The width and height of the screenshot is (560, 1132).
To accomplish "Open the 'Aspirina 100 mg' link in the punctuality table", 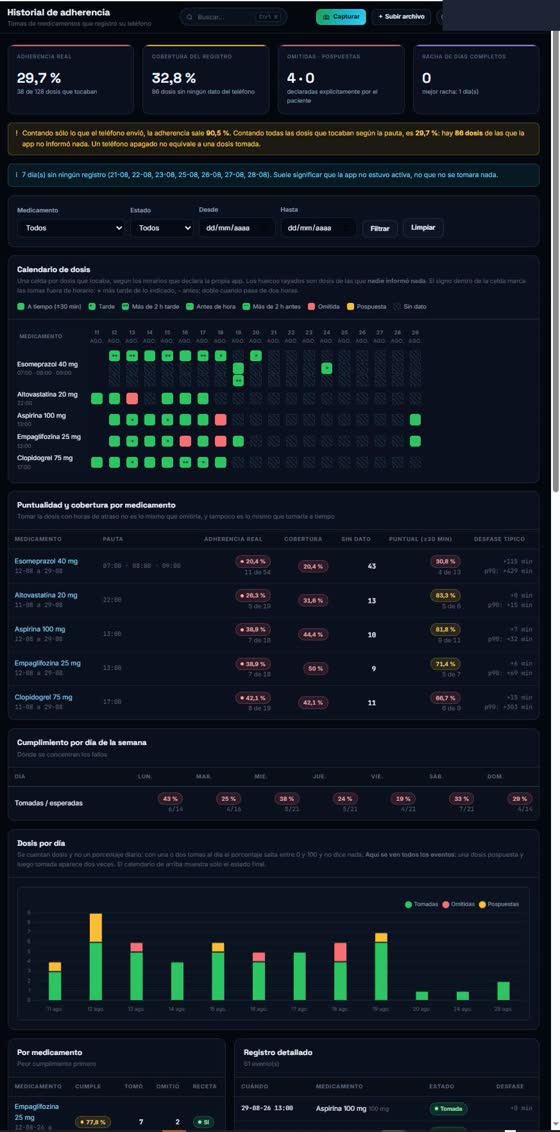I will point(42,630).
